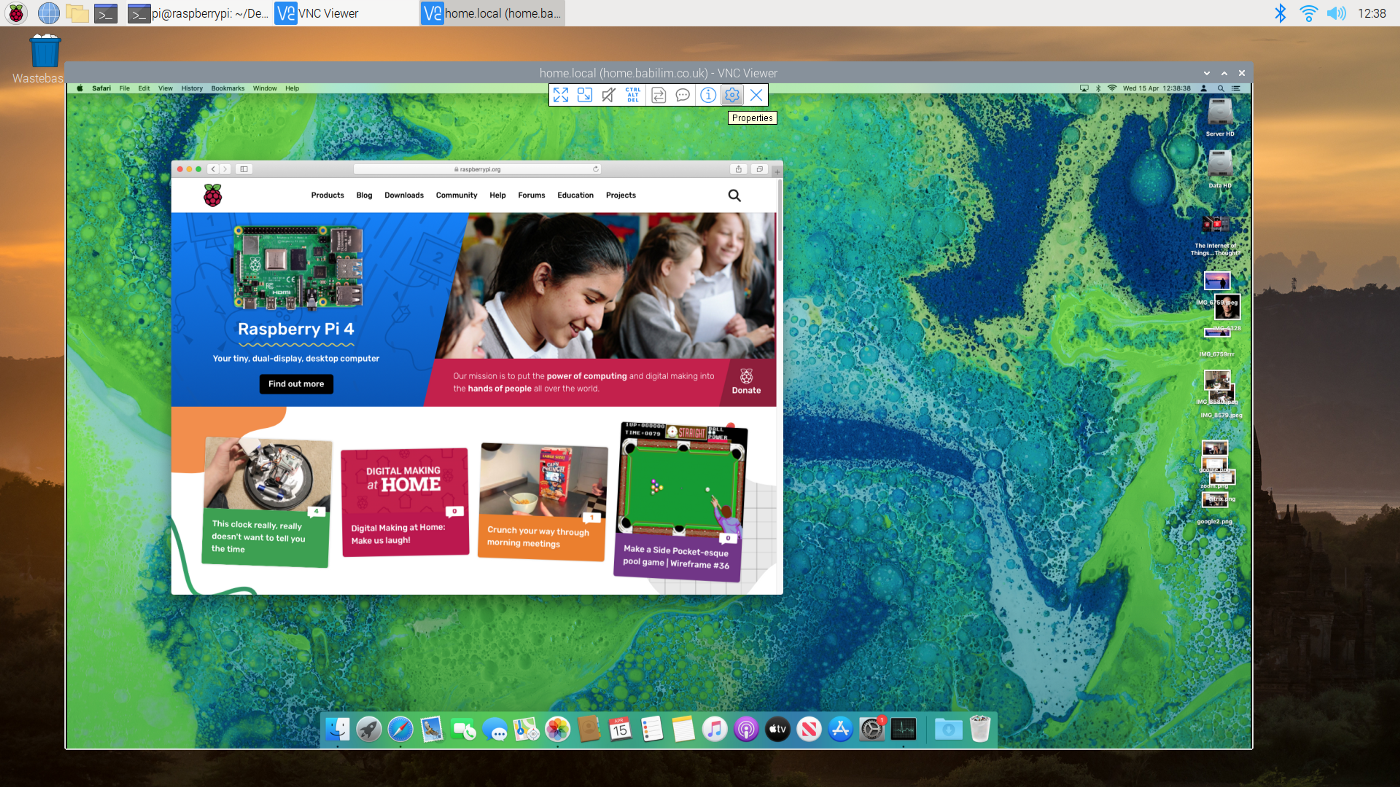Send Ctrl-Alt-Del to the remote session
The image size is (1400, 787).
pos(633,94)
